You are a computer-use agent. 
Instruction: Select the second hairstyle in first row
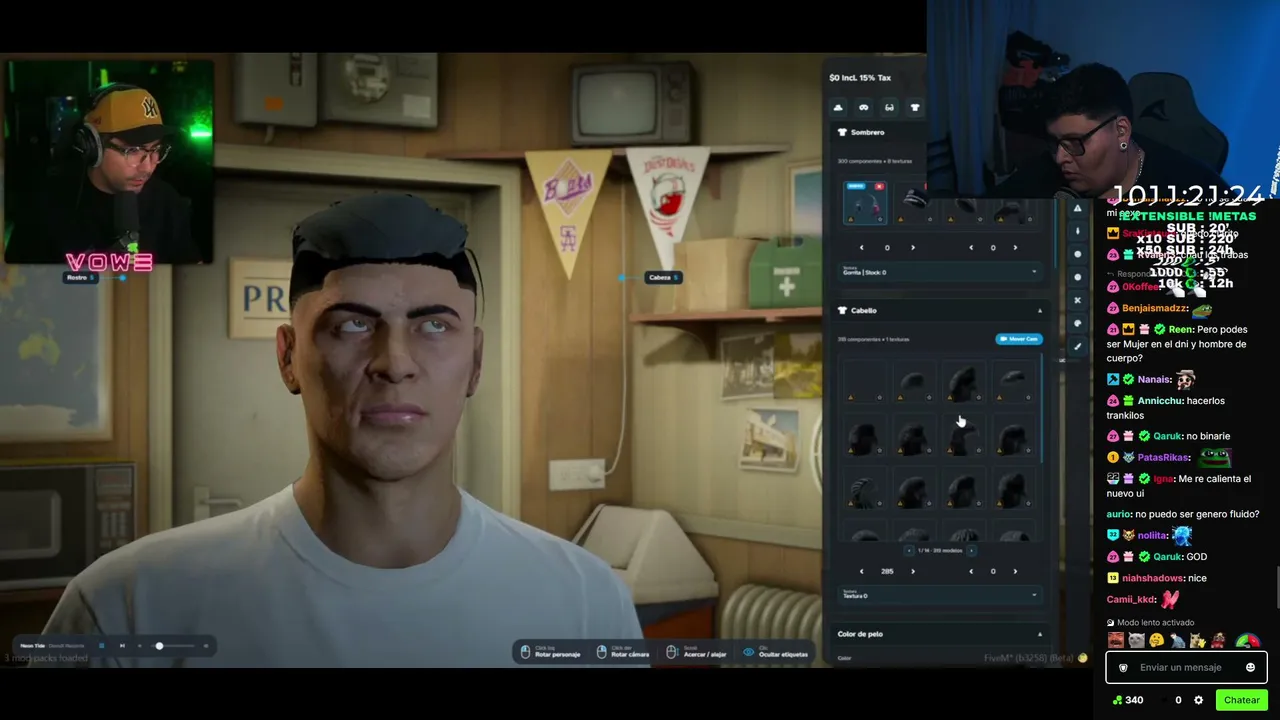click(x=913, y=382)
